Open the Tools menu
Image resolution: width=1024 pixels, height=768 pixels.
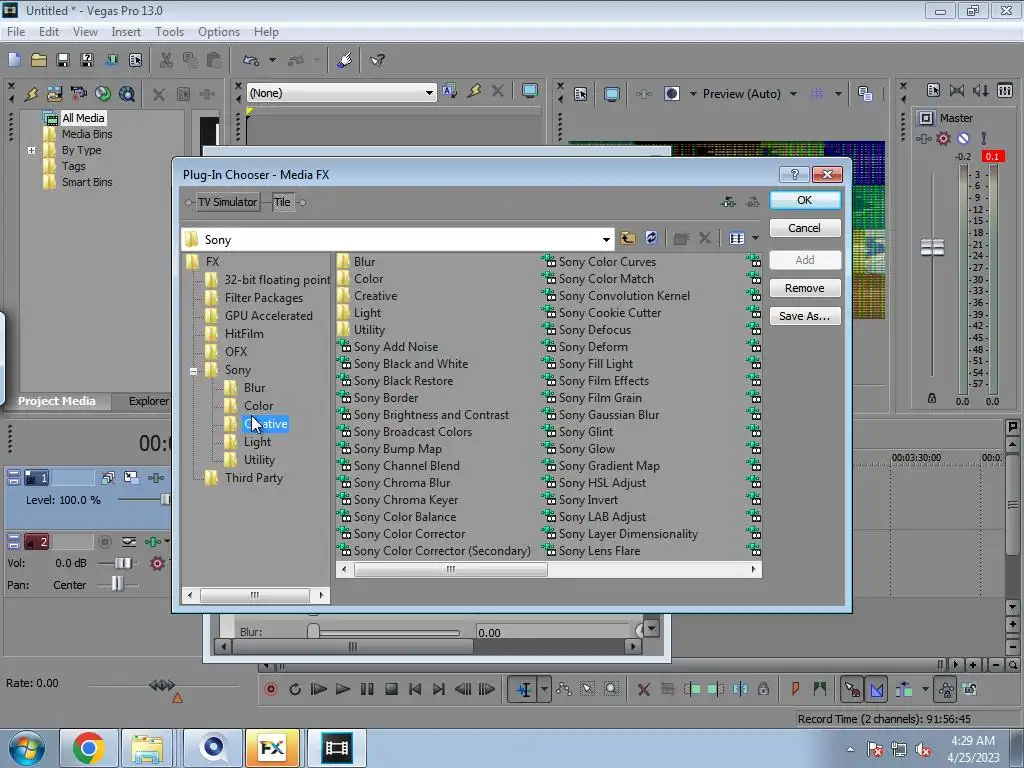tap(169, 31)
